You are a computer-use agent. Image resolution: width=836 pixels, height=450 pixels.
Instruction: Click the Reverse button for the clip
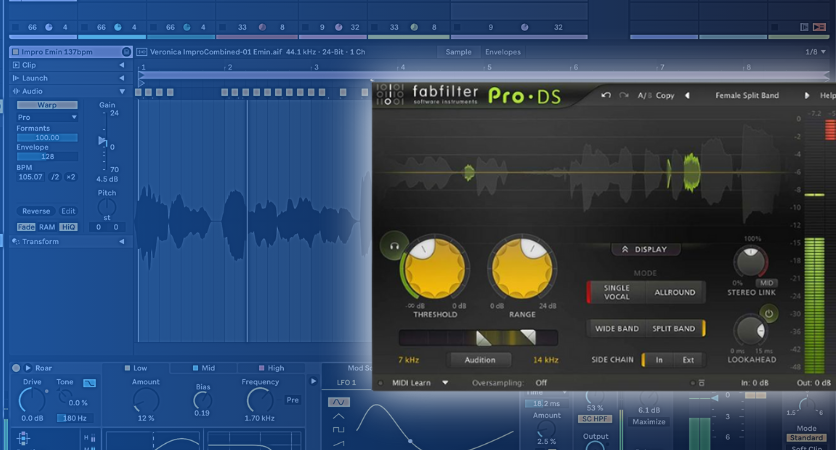pos(36,211)
